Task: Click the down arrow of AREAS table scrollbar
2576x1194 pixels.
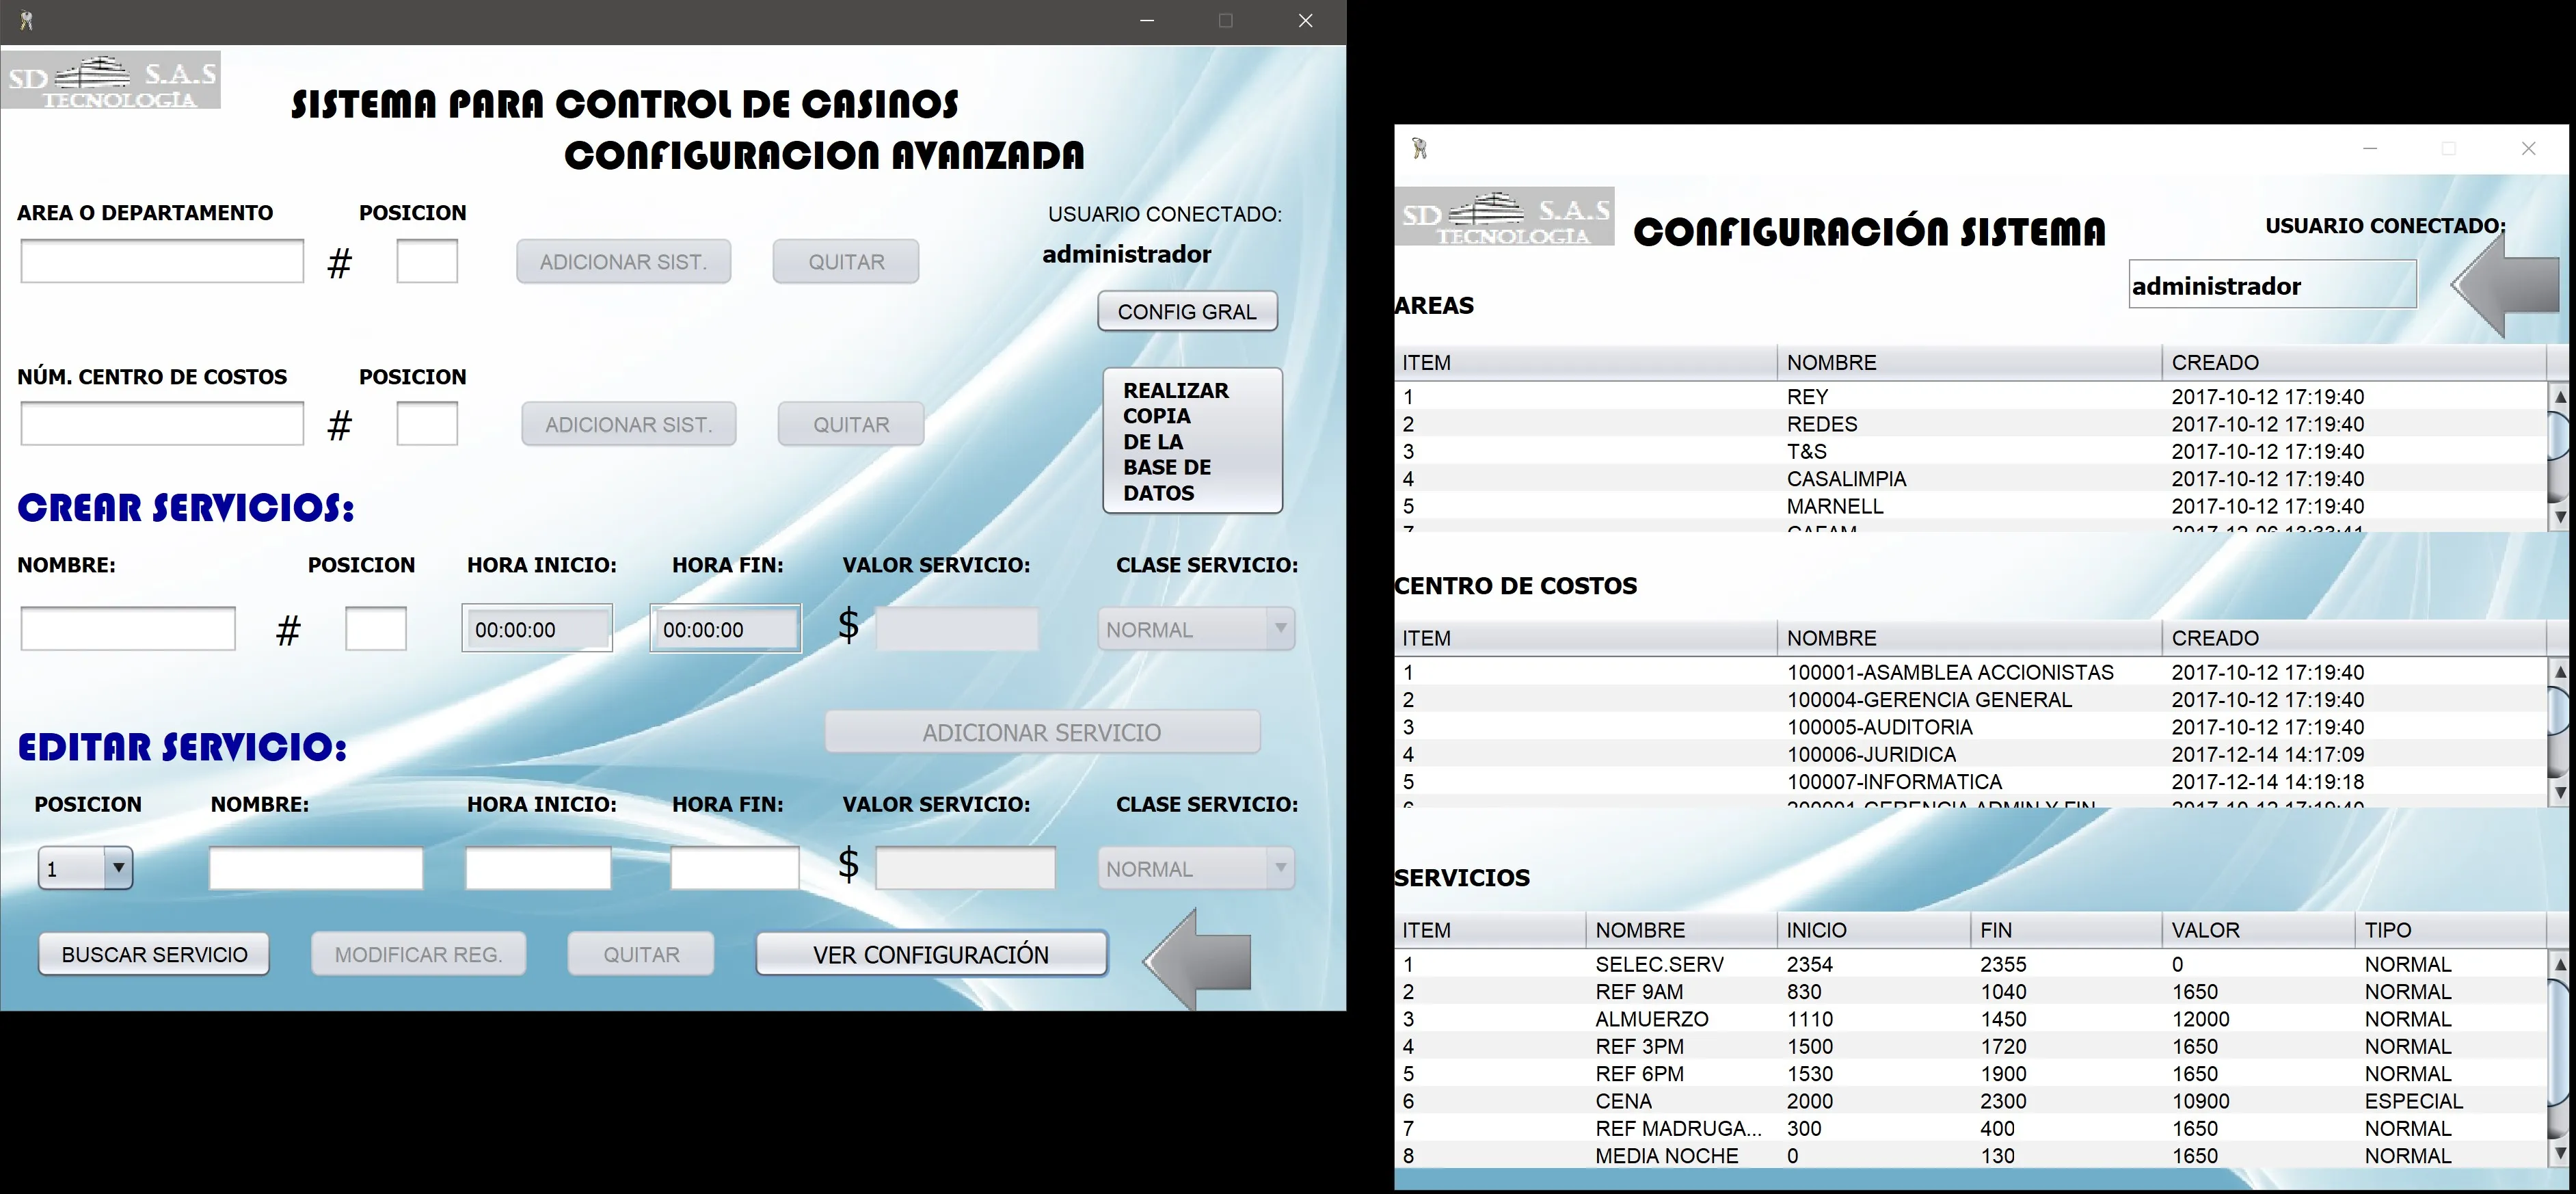Action: tap(2560, 517)
